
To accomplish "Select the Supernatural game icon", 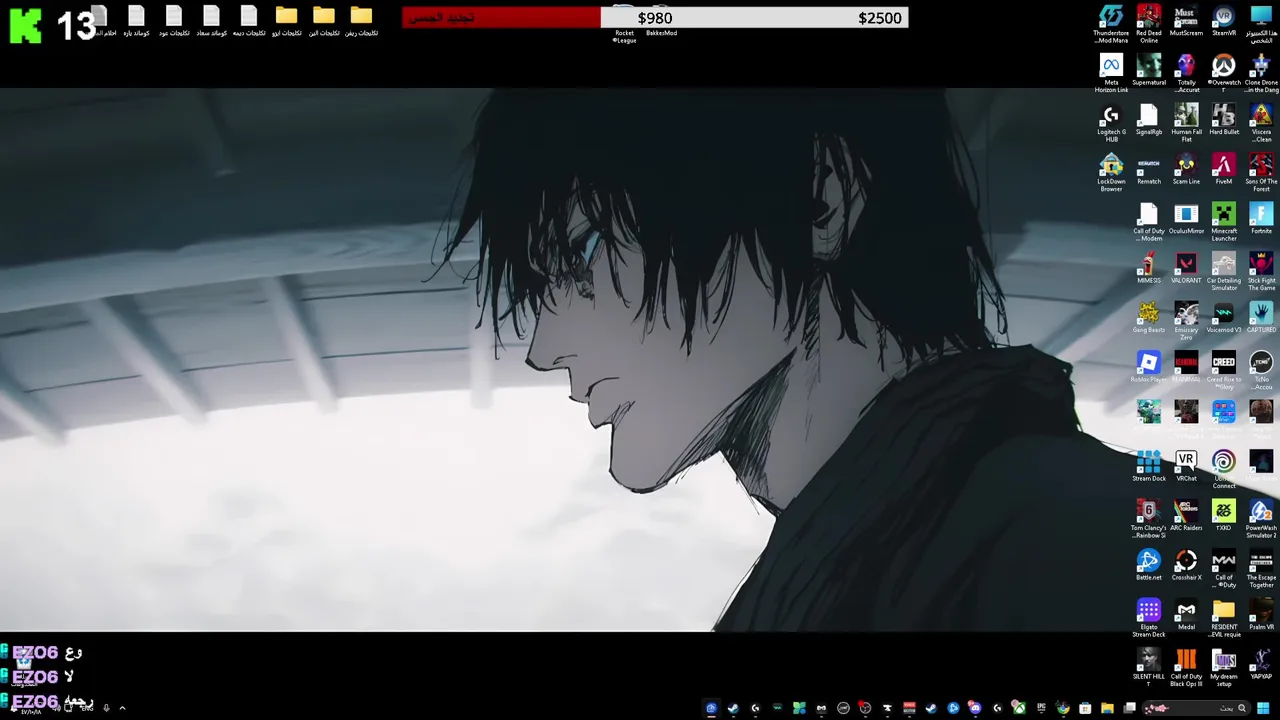I will click(1148, 71).
